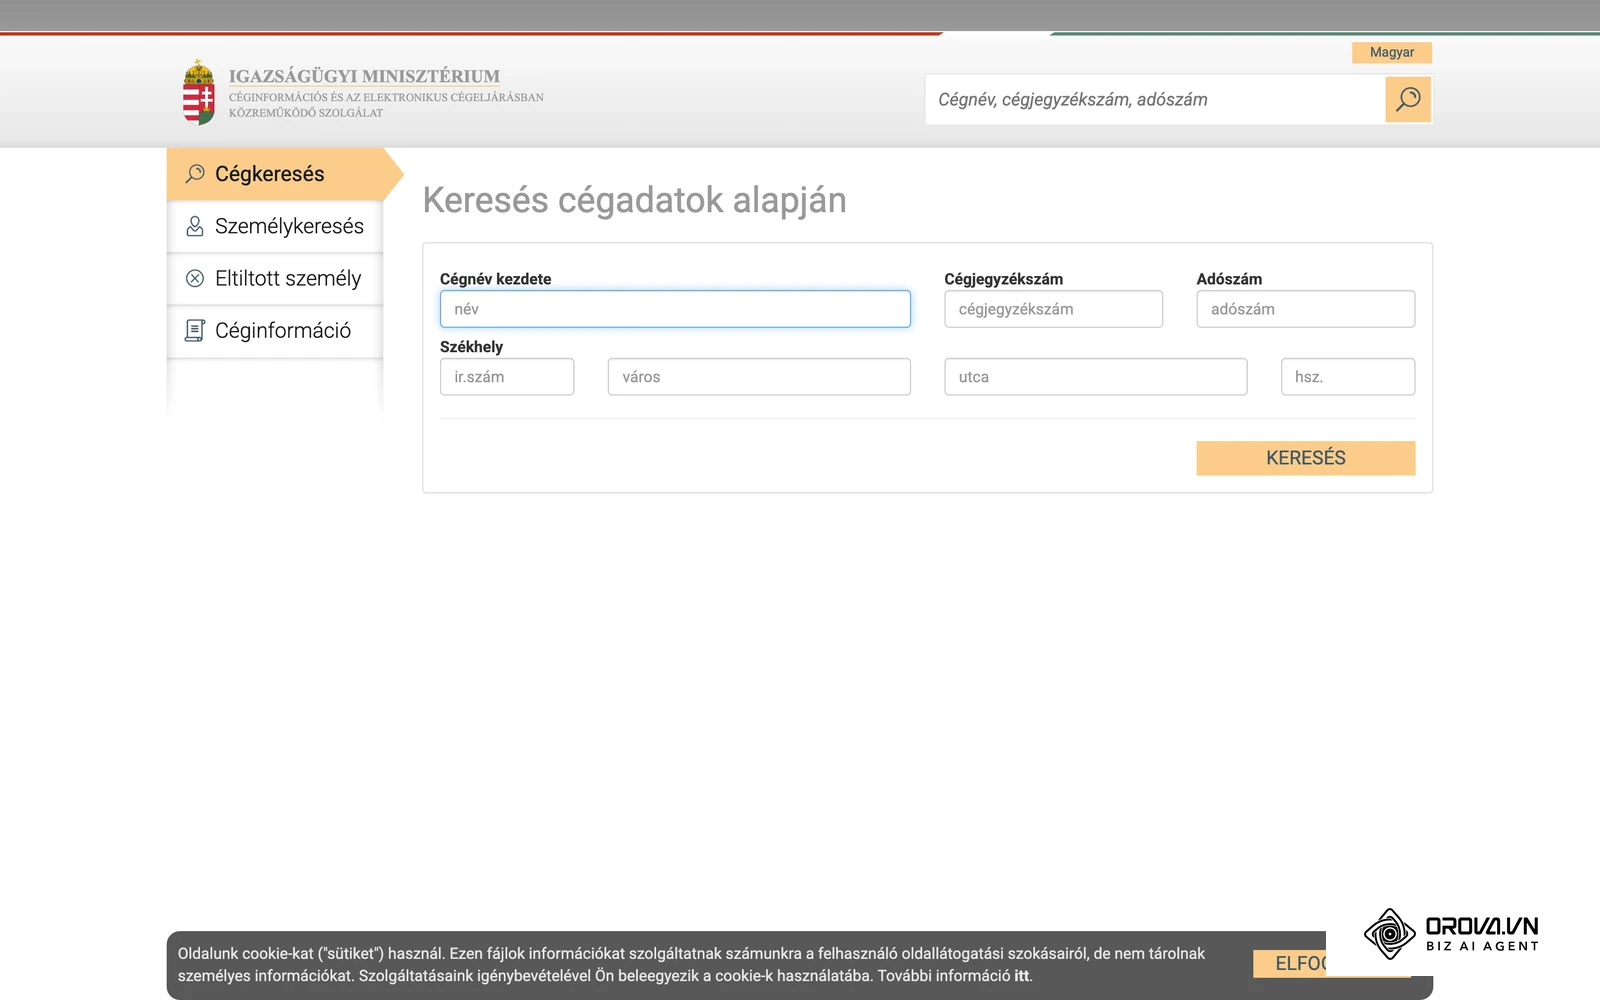Follow the 'itt' cookie information link

(1022, 976)
